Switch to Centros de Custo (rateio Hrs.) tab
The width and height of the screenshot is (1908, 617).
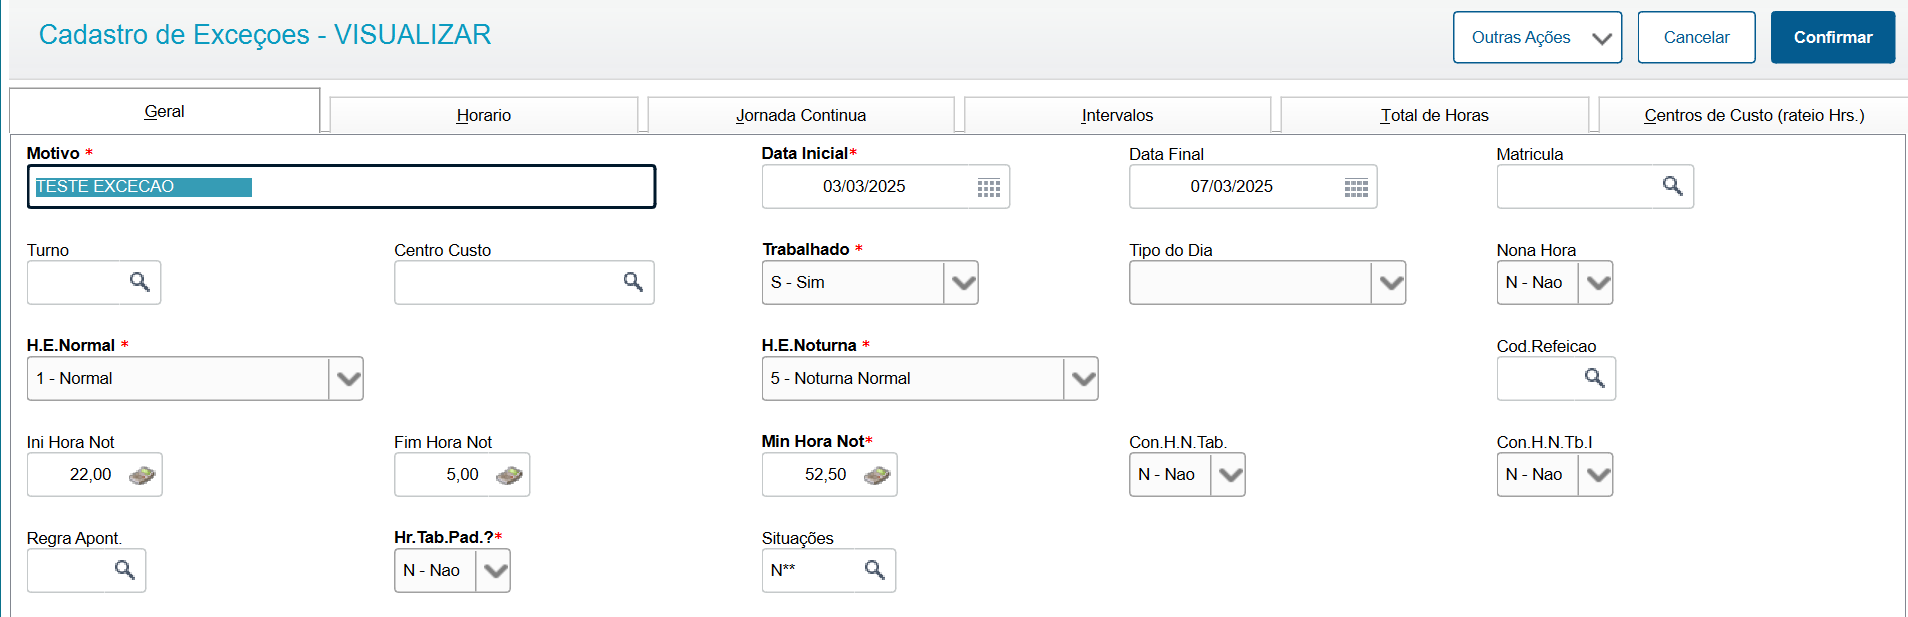[x=1753, y=115]
